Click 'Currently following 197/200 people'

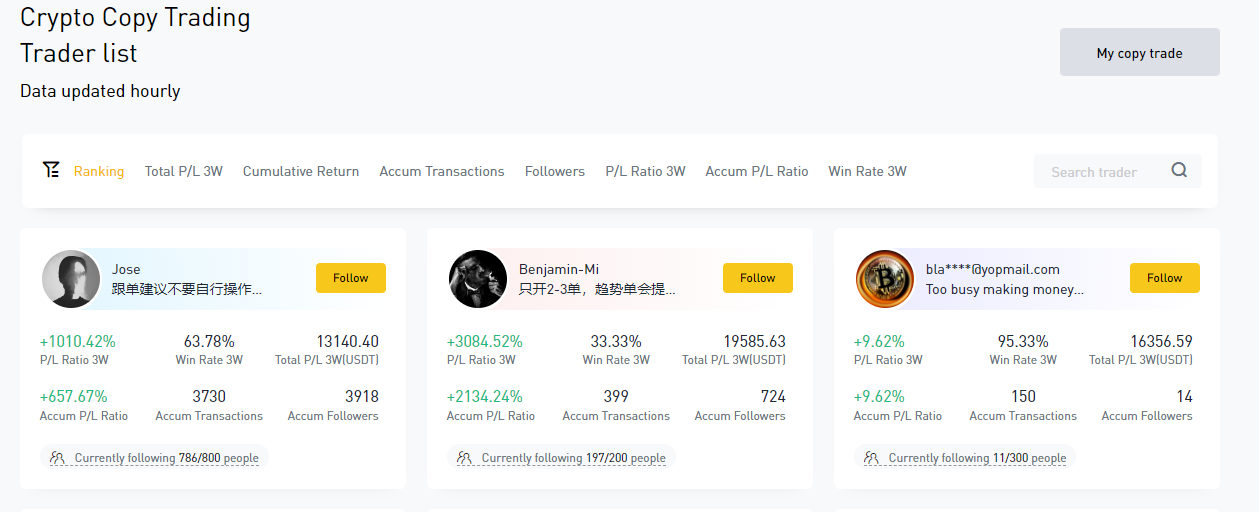tap(574, 458)
